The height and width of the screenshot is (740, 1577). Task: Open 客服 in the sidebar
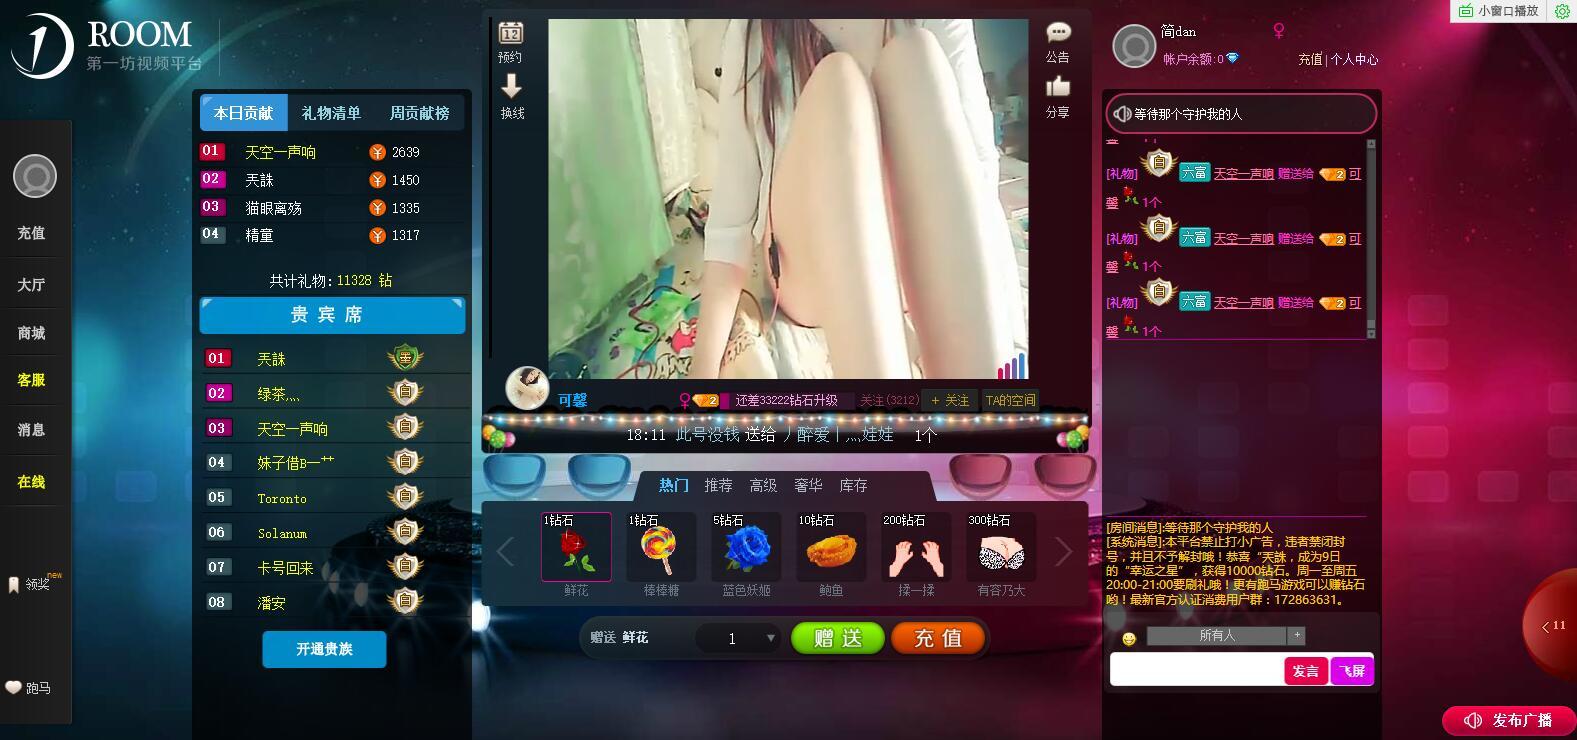click(31, 380)
